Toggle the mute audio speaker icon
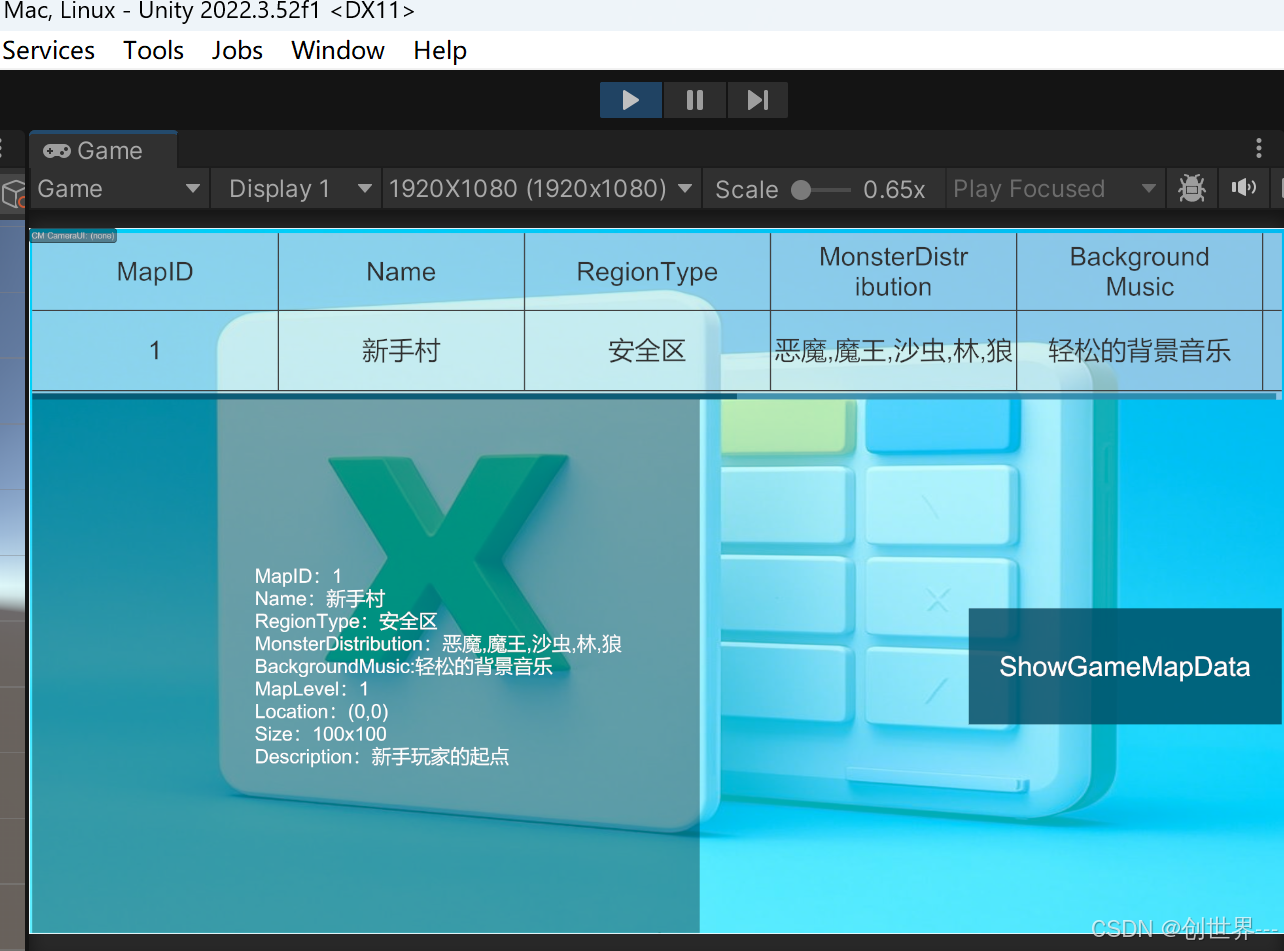Viewport: 1284px width, 951px height. 1244,188
